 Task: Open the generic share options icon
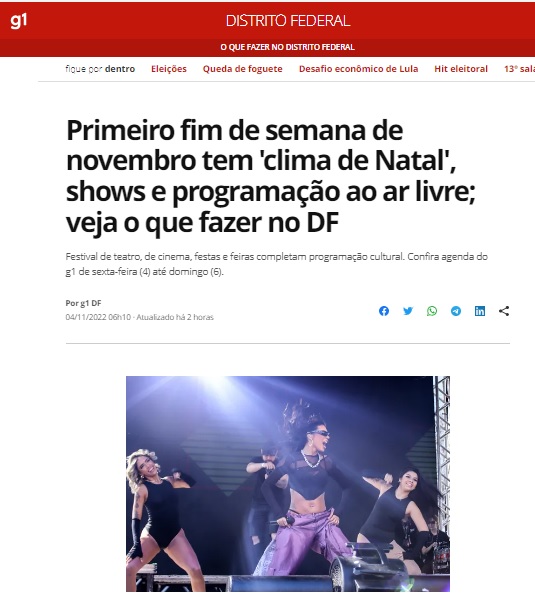[x=504, y=311]
